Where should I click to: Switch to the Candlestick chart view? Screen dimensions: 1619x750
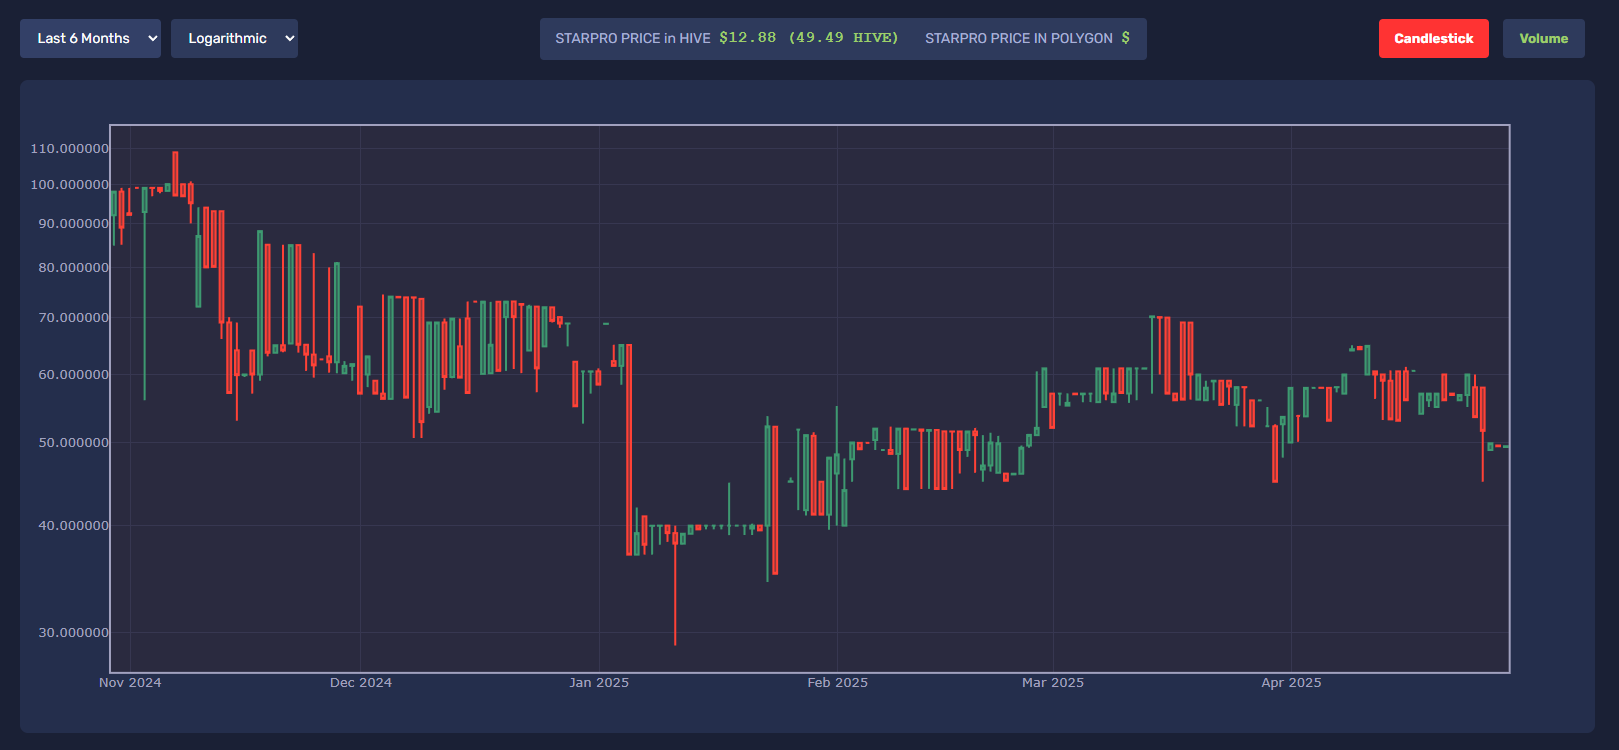pos(1433,38)
